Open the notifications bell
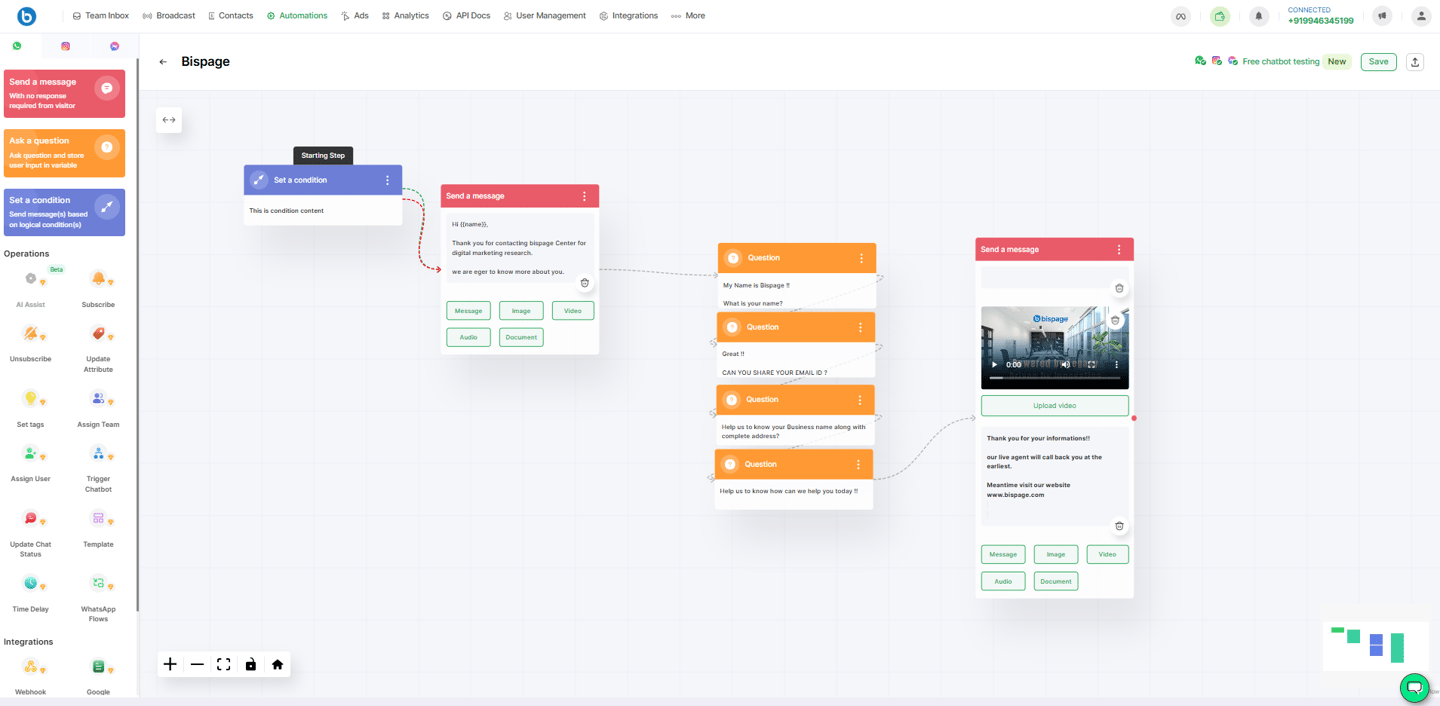This screenshot has width=1440, height=706. pos(1259,16)
